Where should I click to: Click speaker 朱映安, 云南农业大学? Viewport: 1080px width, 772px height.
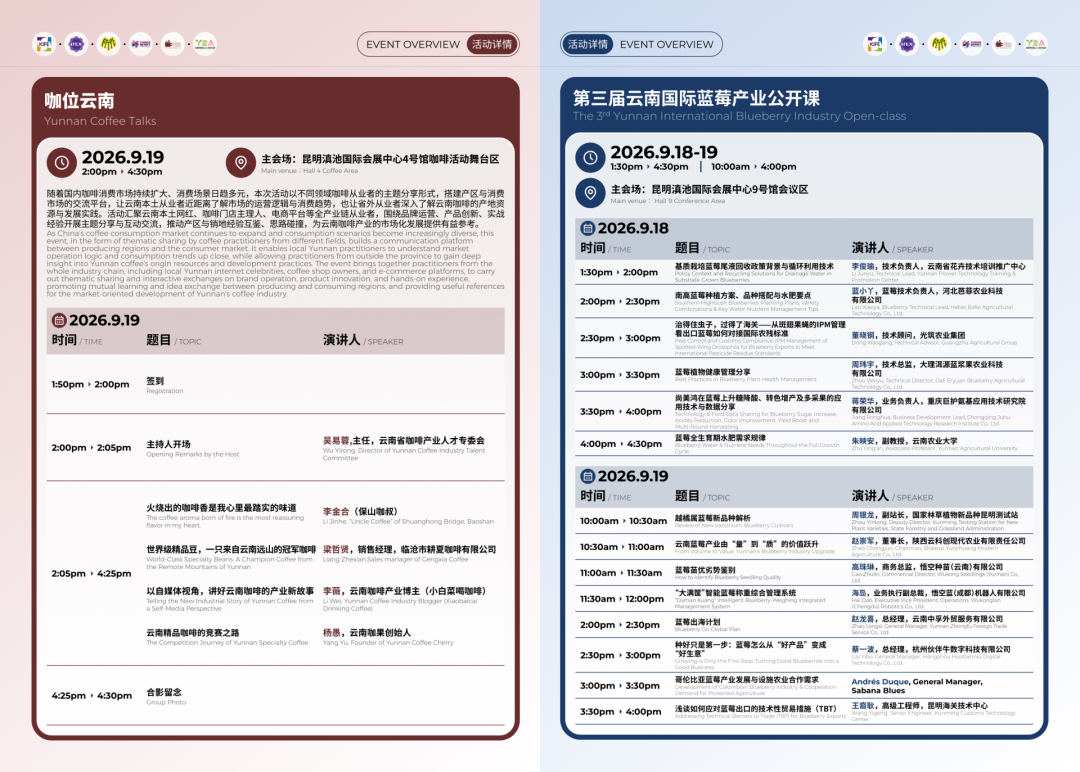[x=934, y=444]
